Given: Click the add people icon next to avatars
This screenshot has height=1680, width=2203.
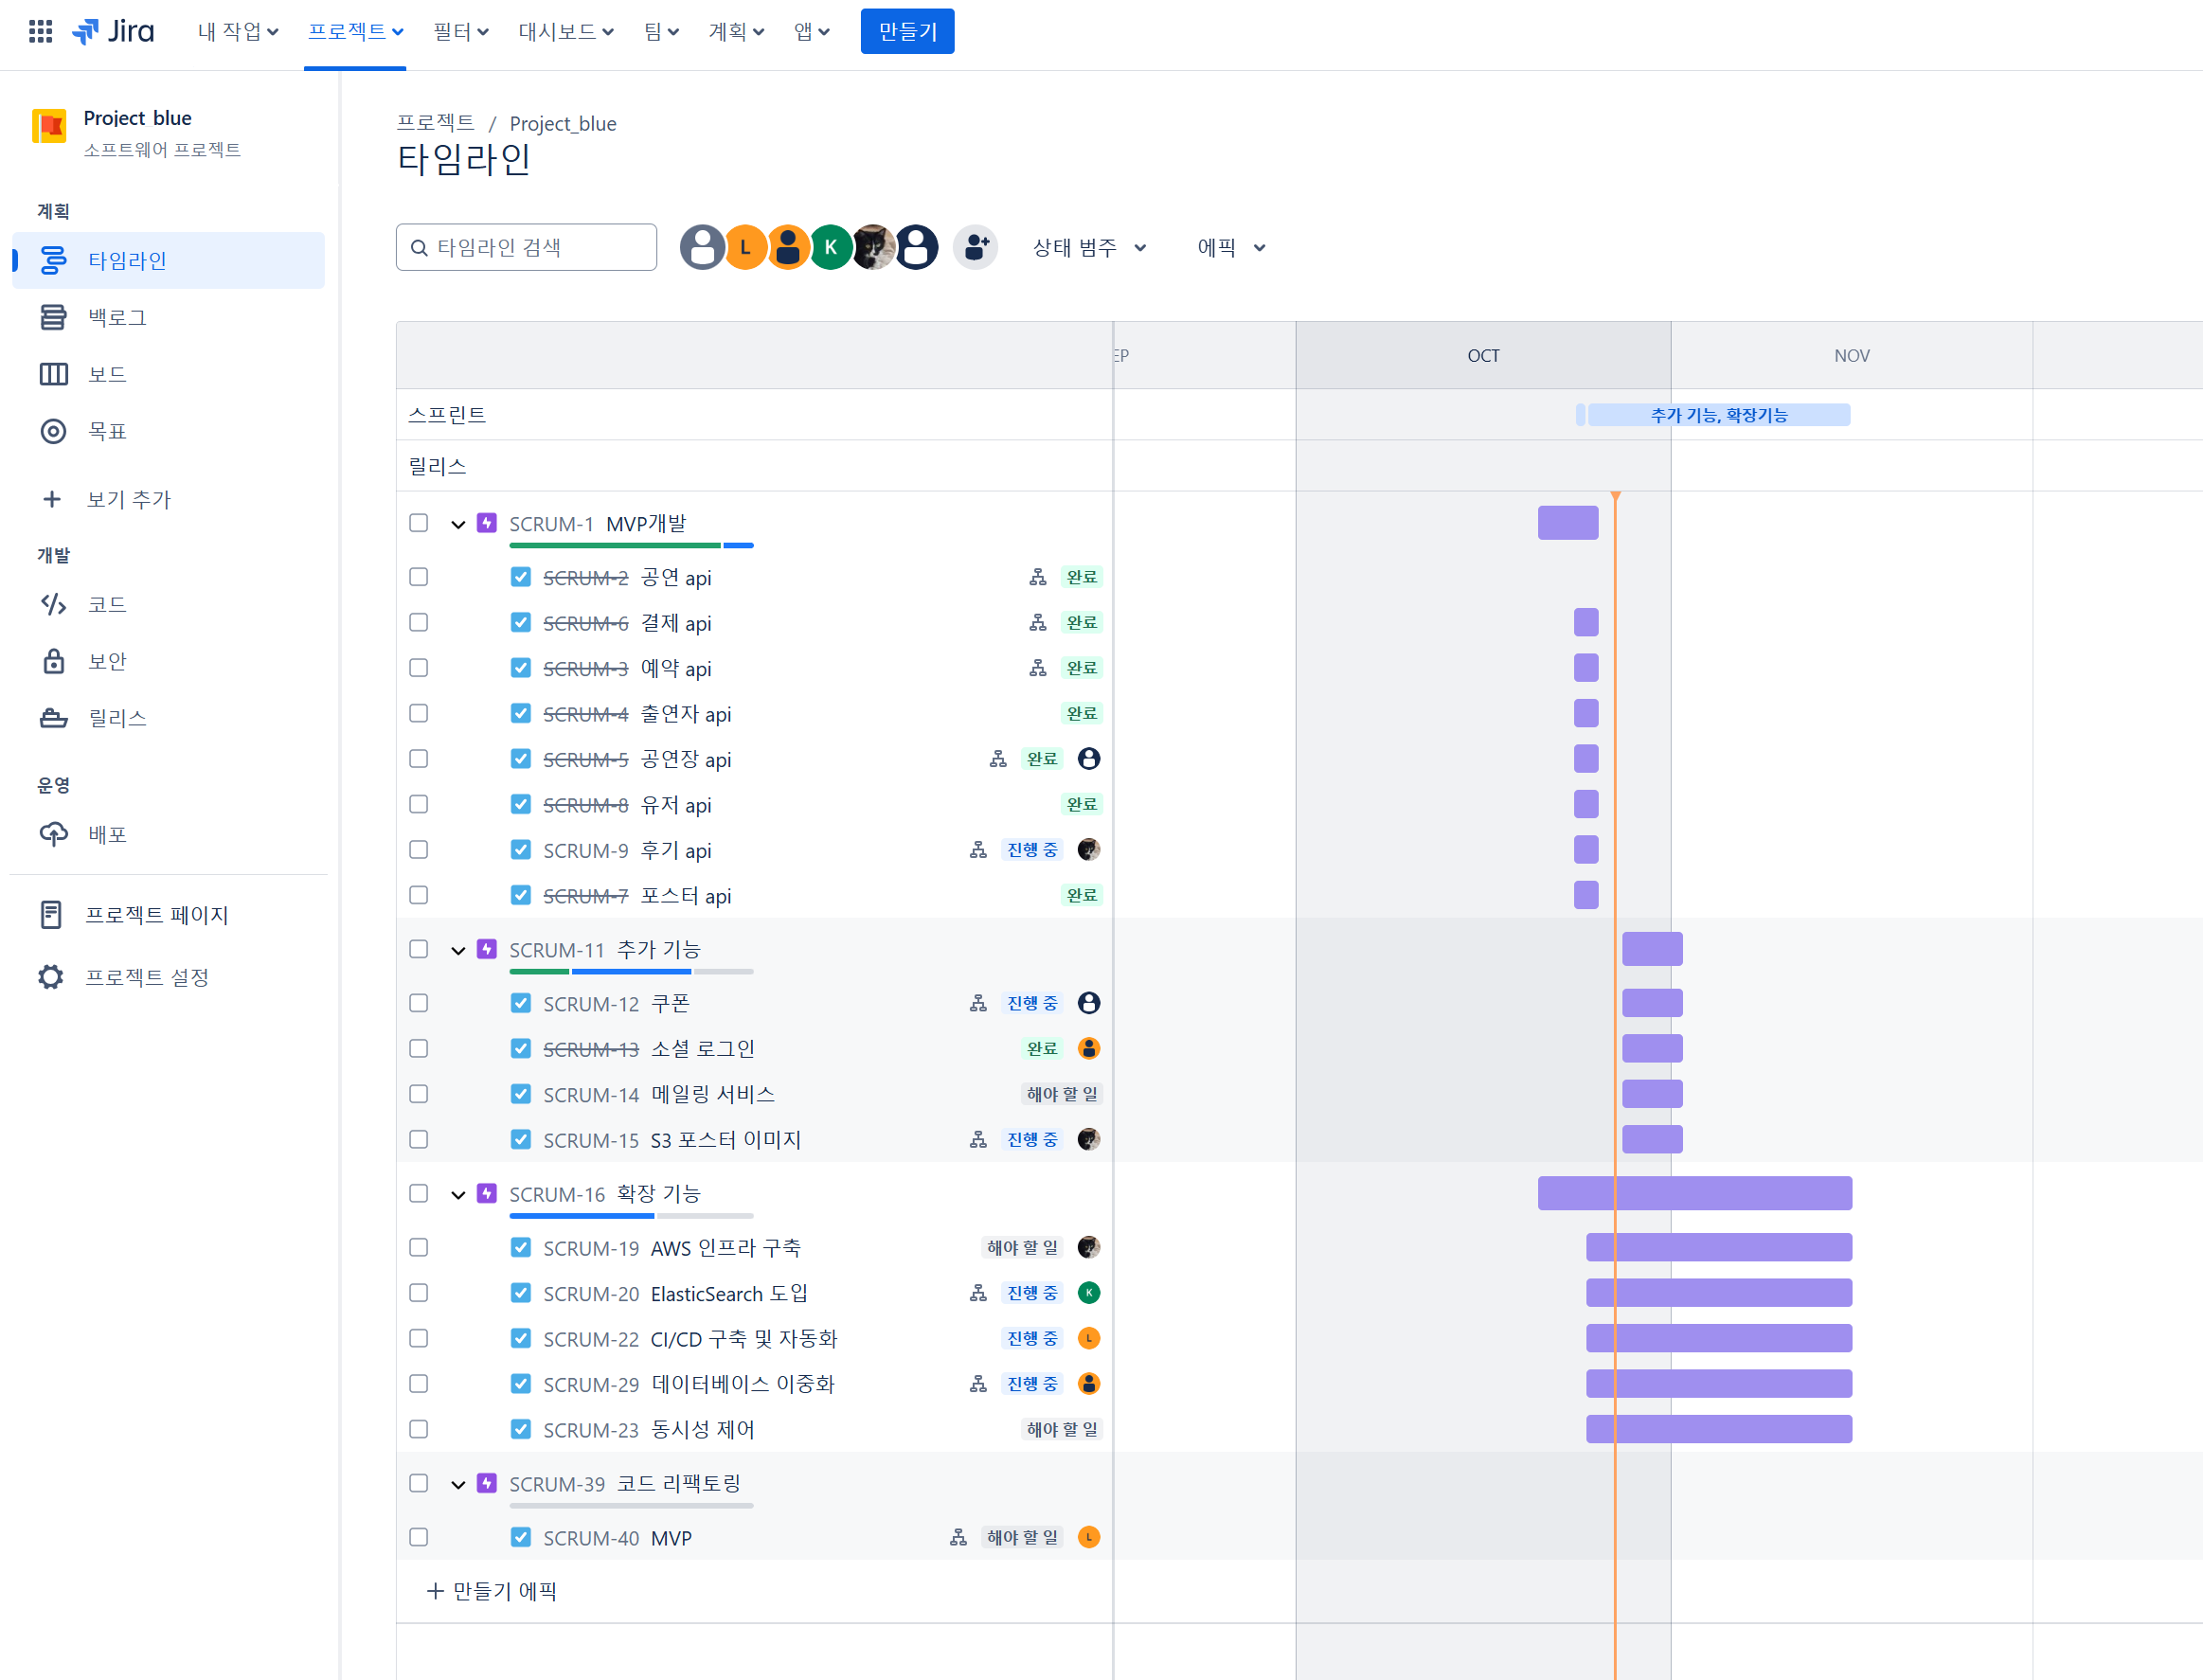Looking at the screenshot, I should tap(975, 247).
